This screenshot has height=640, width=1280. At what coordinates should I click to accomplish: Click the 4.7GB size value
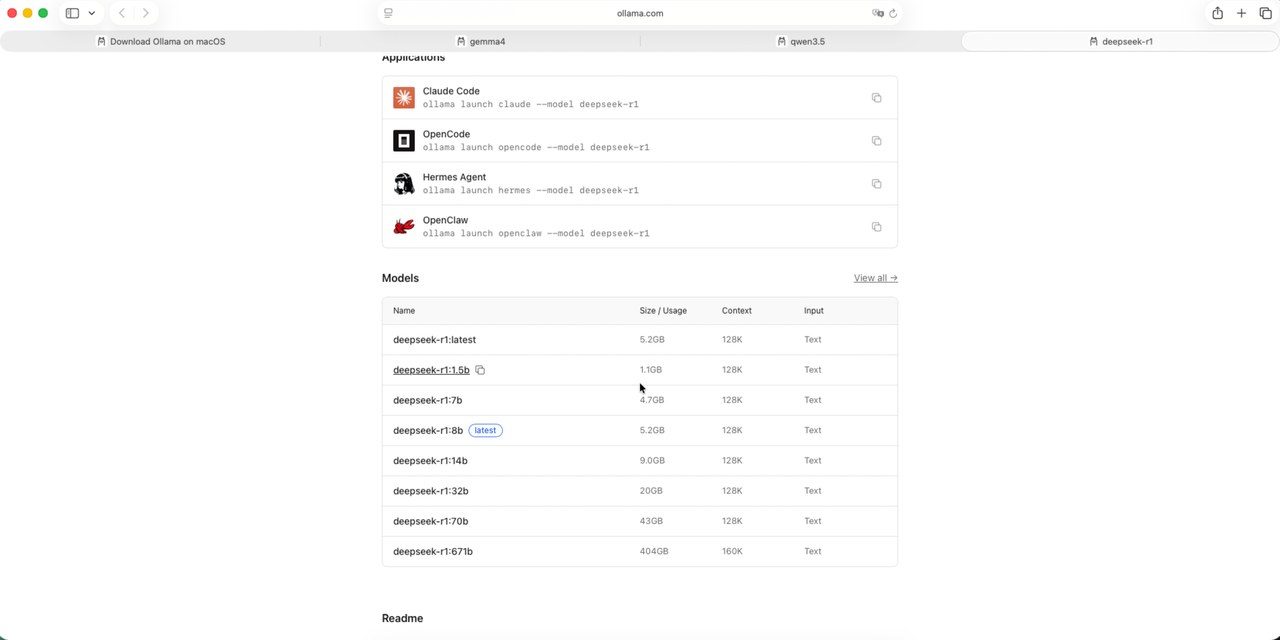[652, 400]
